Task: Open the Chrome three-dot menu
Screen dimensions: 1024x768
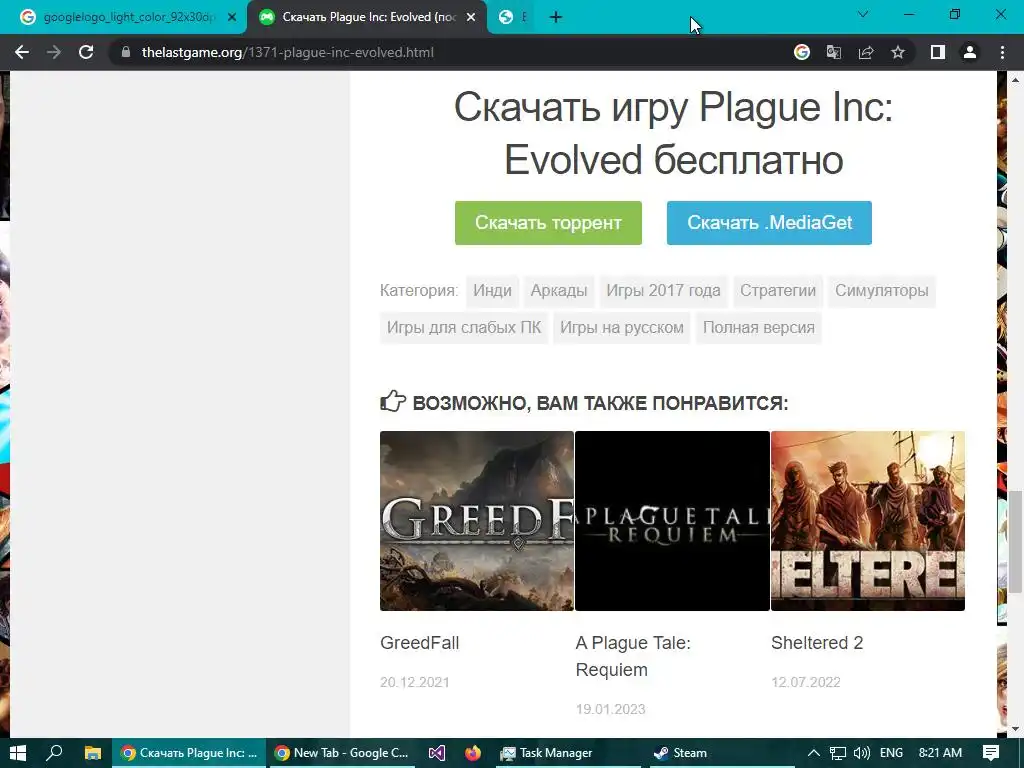Action: click(1002, 52)
